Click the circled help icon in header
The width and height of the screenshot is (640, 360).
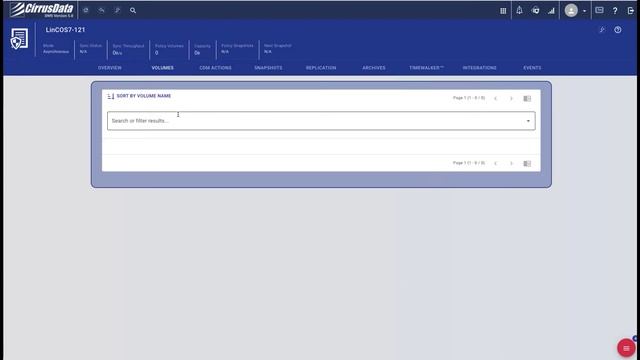(618, 30)
